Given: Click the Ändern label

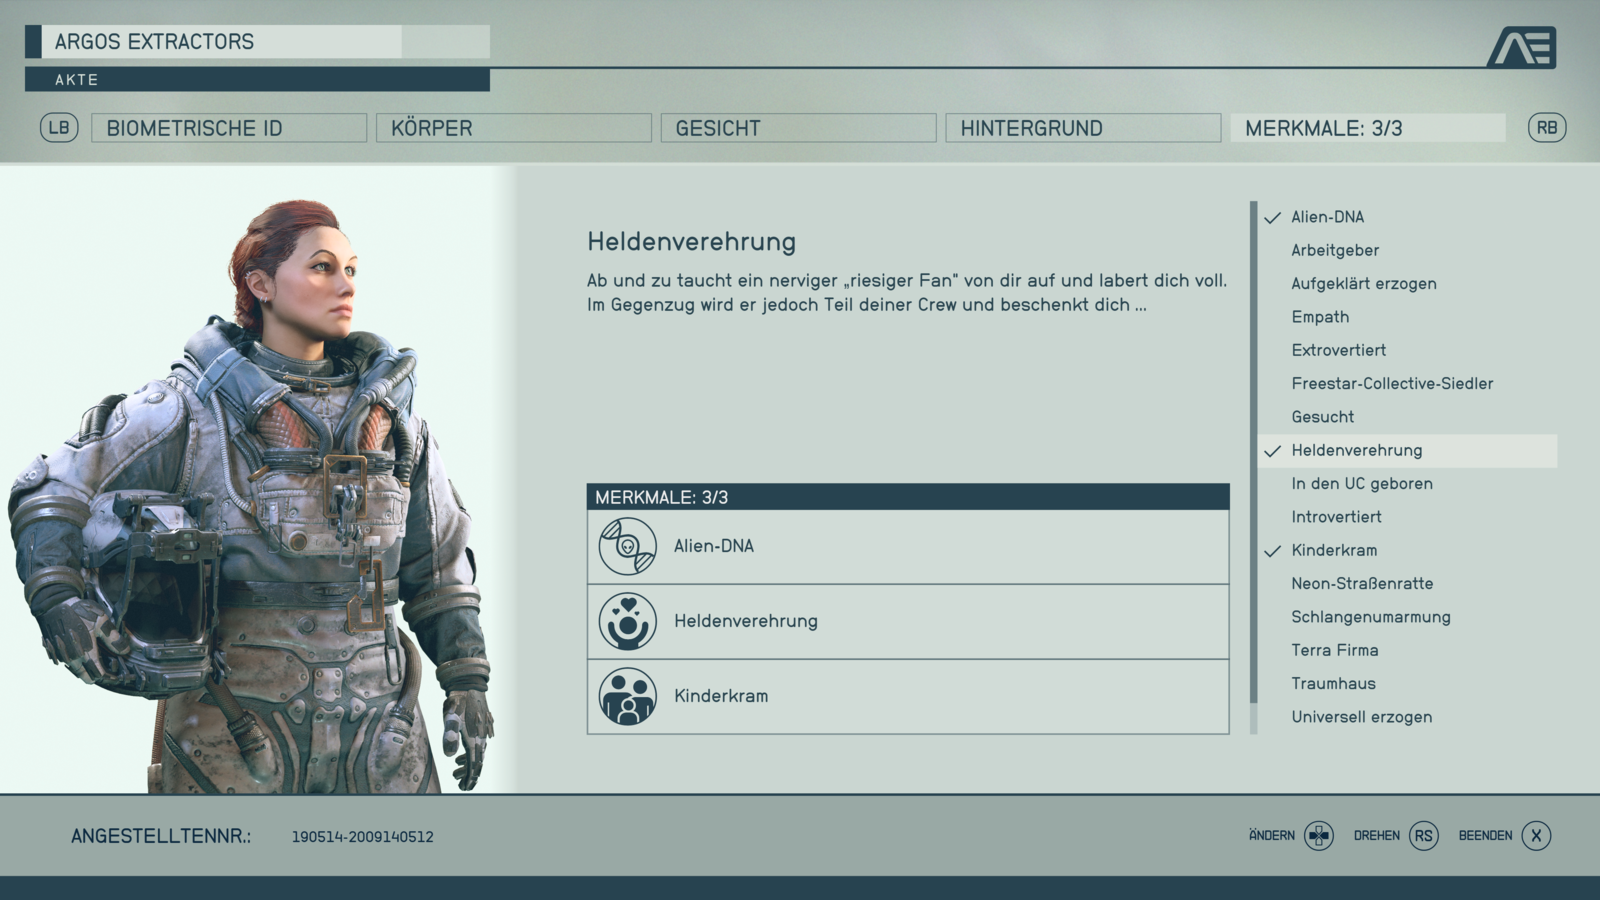Looking at the screenshot, I should point(1272,836).
